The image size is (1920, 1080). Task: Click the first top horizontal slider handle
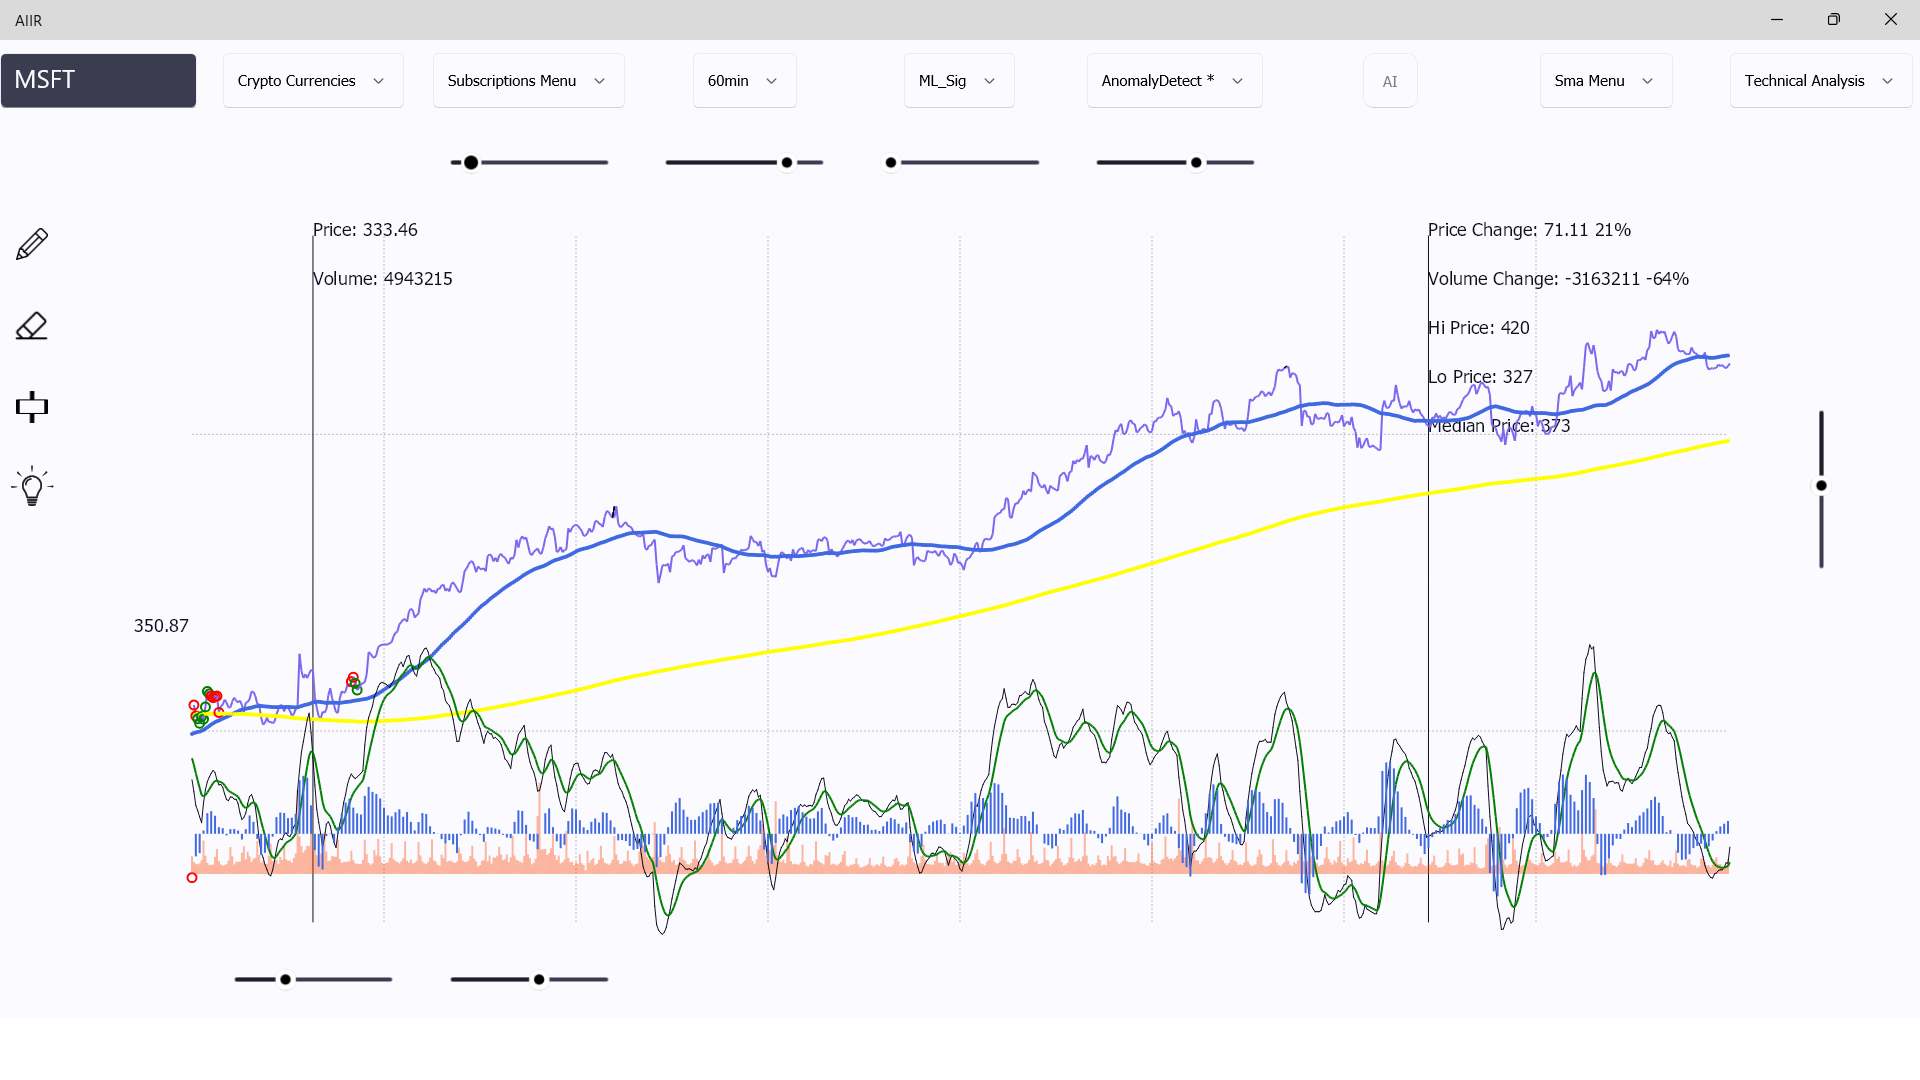tap(471, 162)
